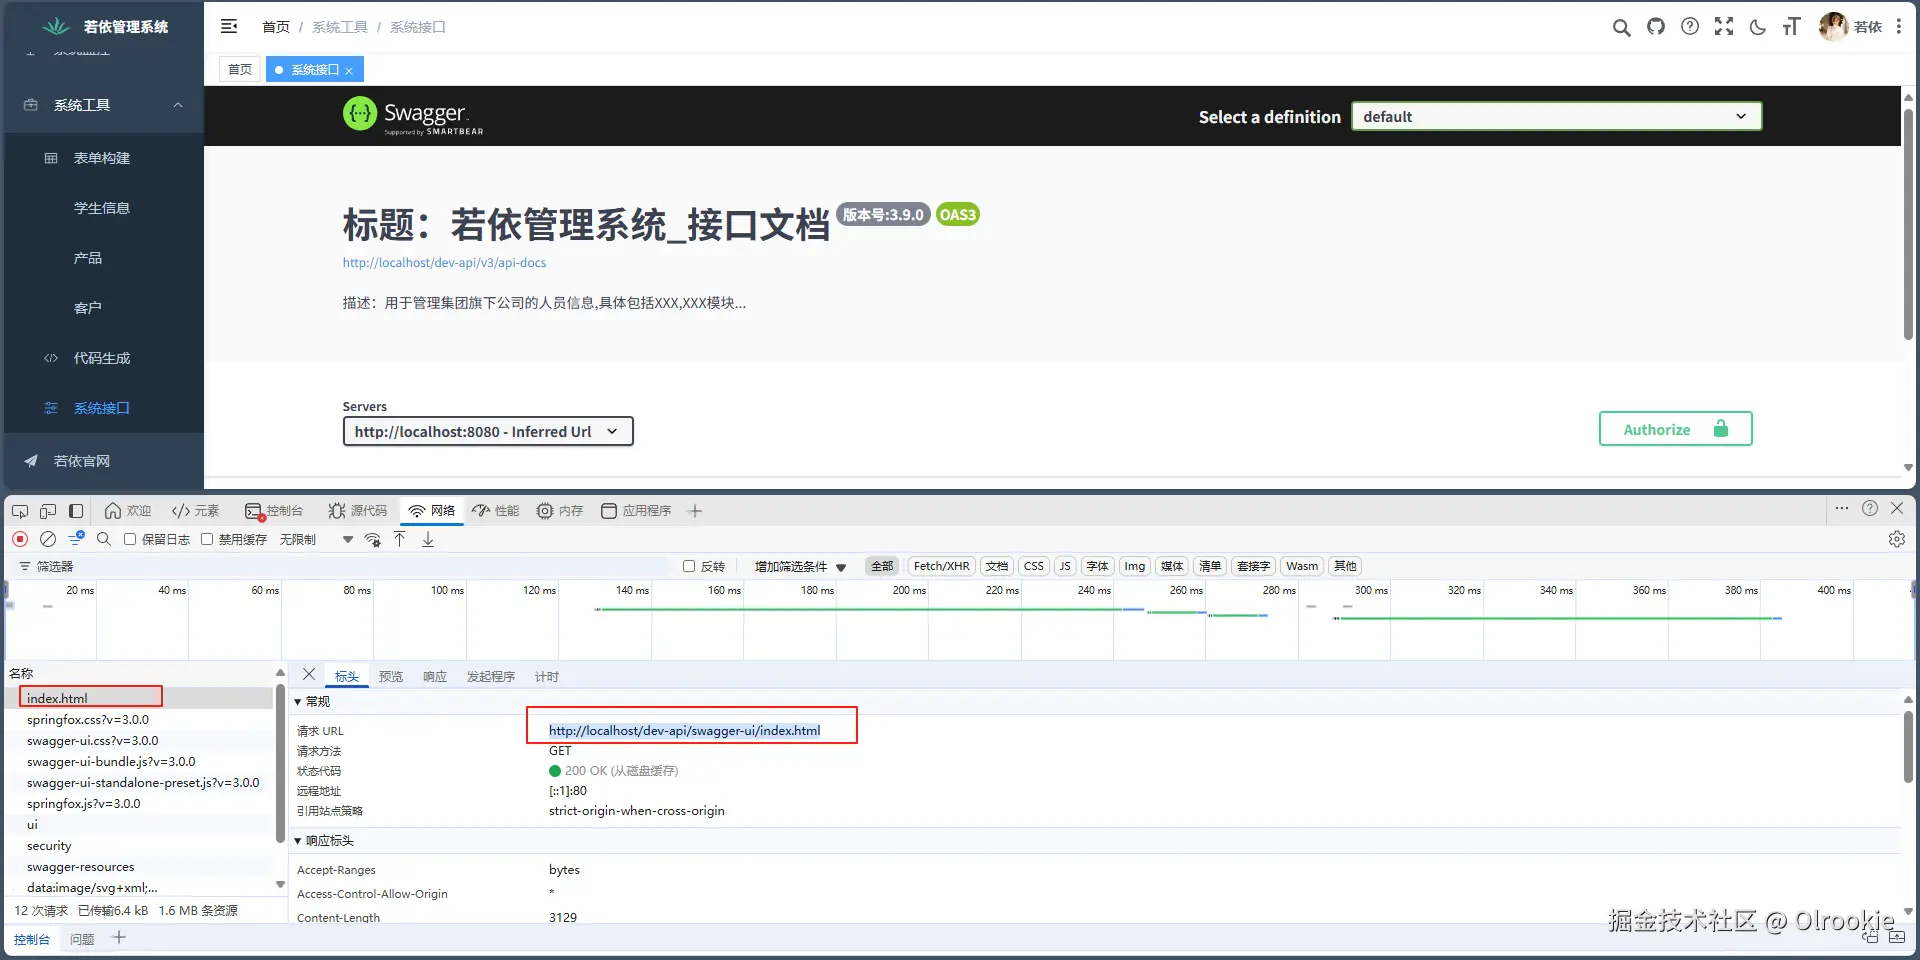Close the 系统接口 page tab

(349, 70)
